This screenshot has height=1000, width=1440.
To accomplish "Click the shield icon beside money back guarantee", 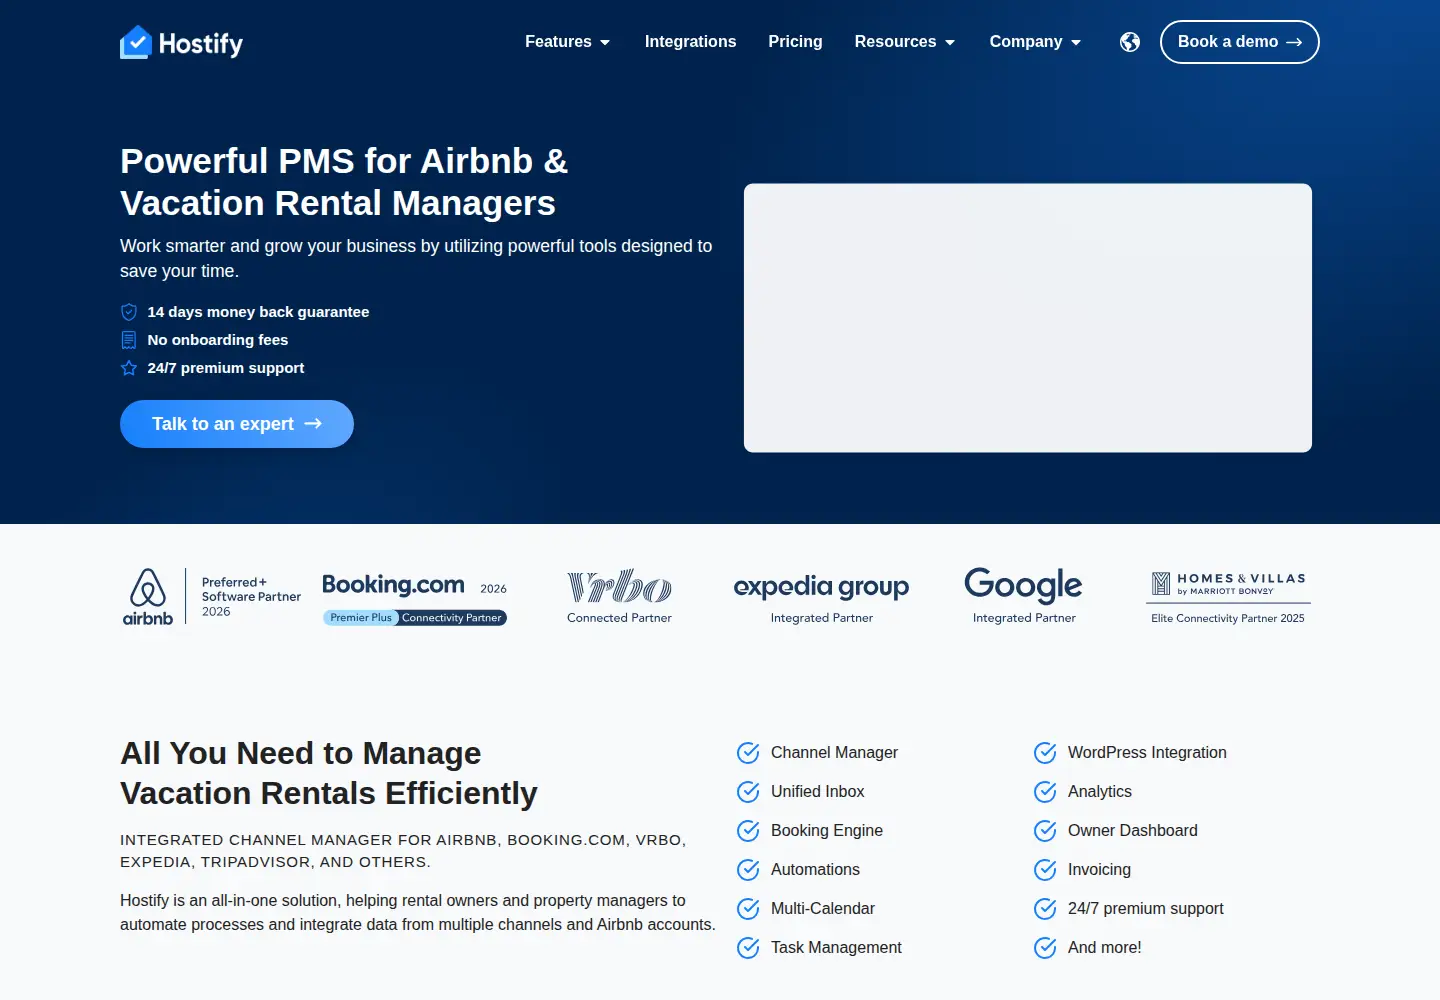I will point(129,312).
